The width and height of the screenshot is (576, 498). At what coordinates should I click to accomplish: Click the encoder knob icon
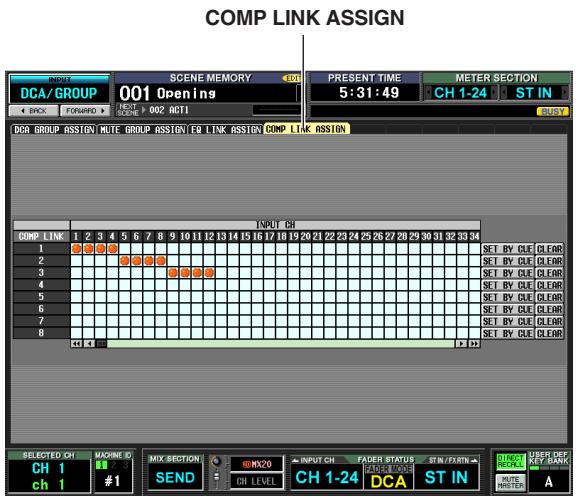click(x=217, y=461)
